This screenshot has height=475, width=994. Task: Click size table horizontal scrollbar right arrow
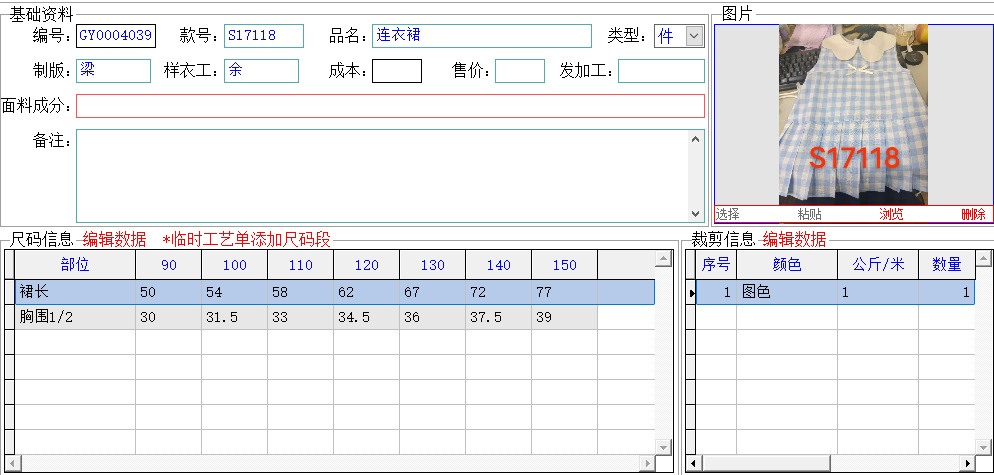648,463
